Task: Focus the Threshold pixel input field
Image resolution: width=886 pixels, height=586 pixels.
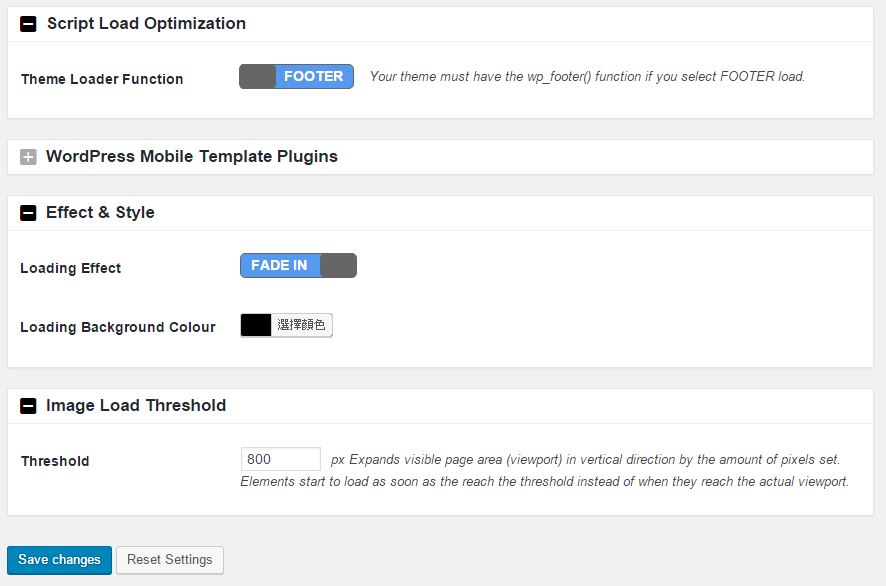Action: [x=280, y=459]
